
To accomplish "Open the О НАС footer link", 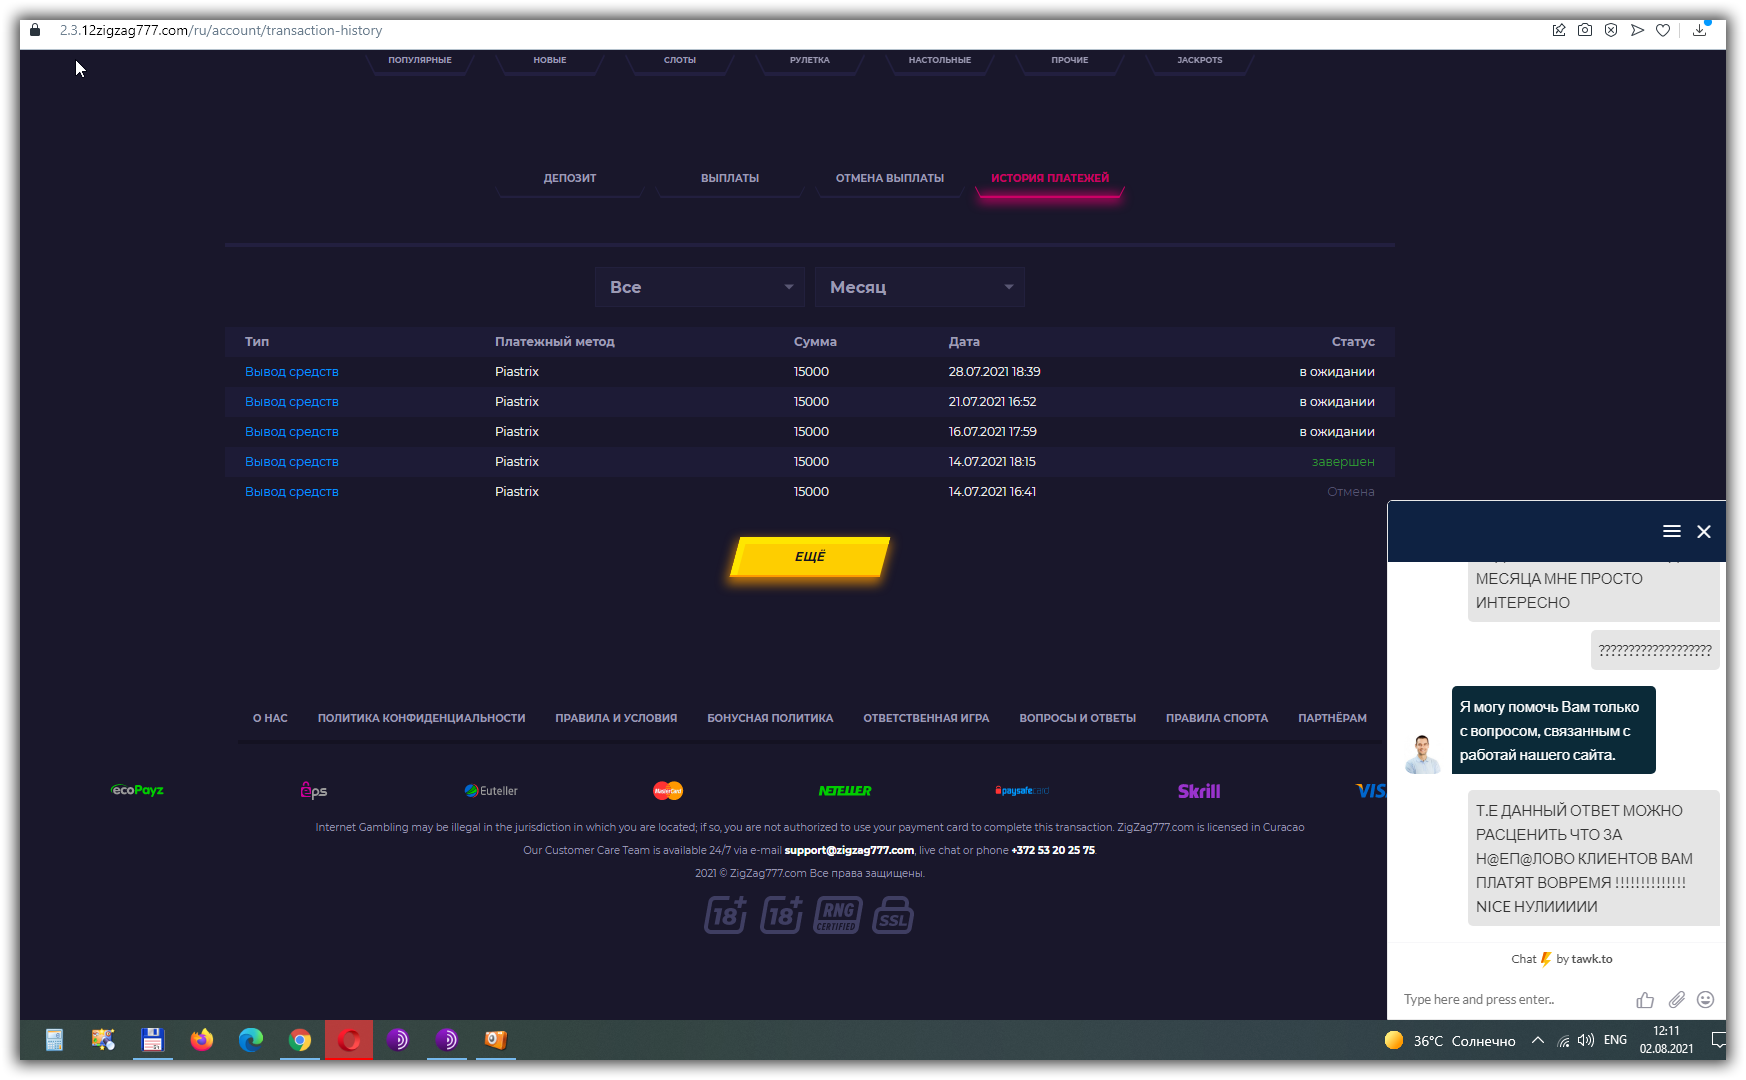I will (x=270, y=718).
